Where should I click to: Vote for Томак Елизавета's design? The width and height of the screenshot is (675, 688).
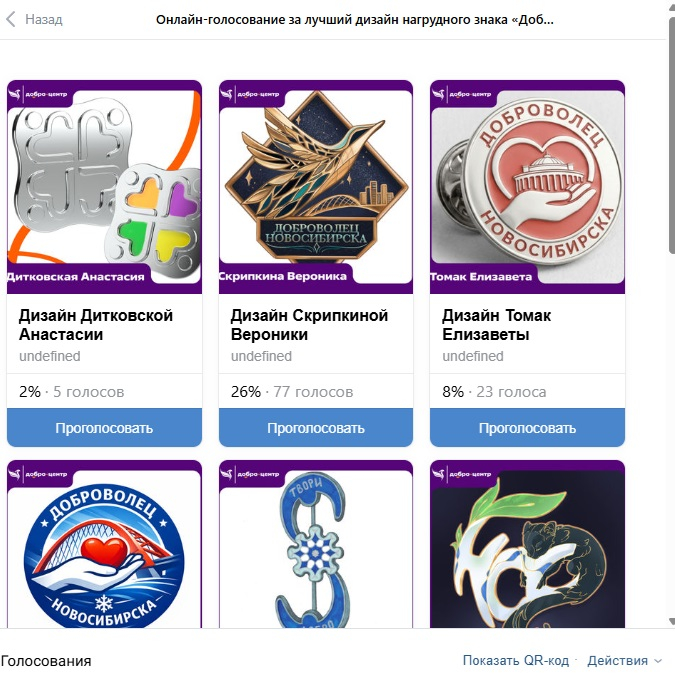click(528, 428)
